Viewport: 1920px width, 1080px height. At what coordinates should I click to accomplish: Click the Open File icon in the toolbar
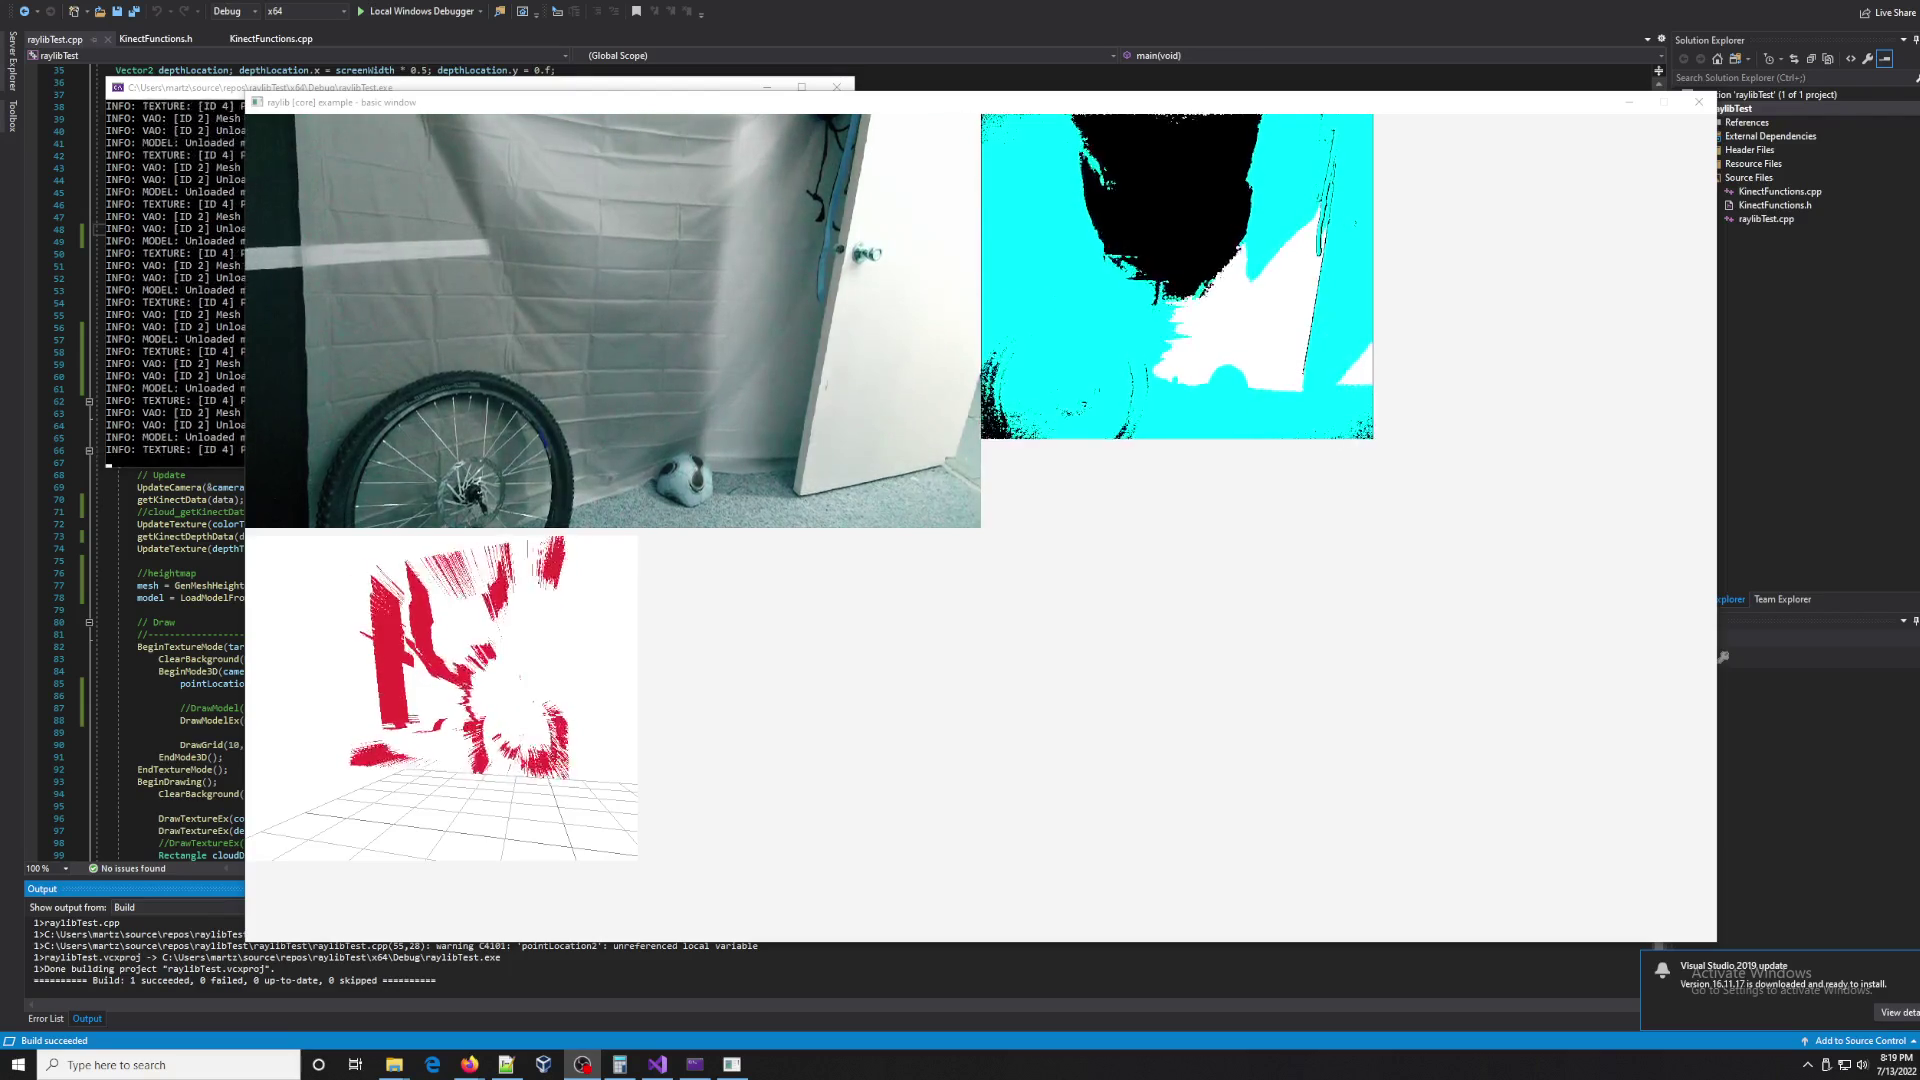click(x=98, y=11)
